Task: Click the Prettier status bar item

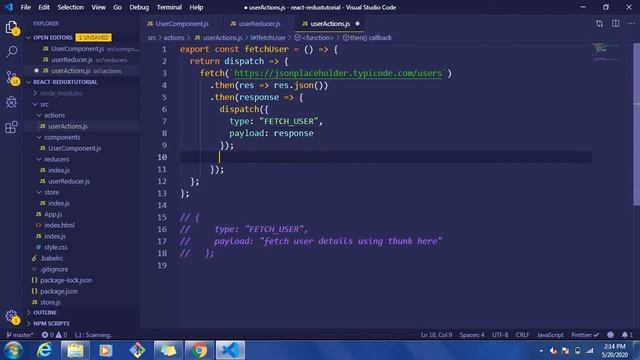Action: [585, 335]
